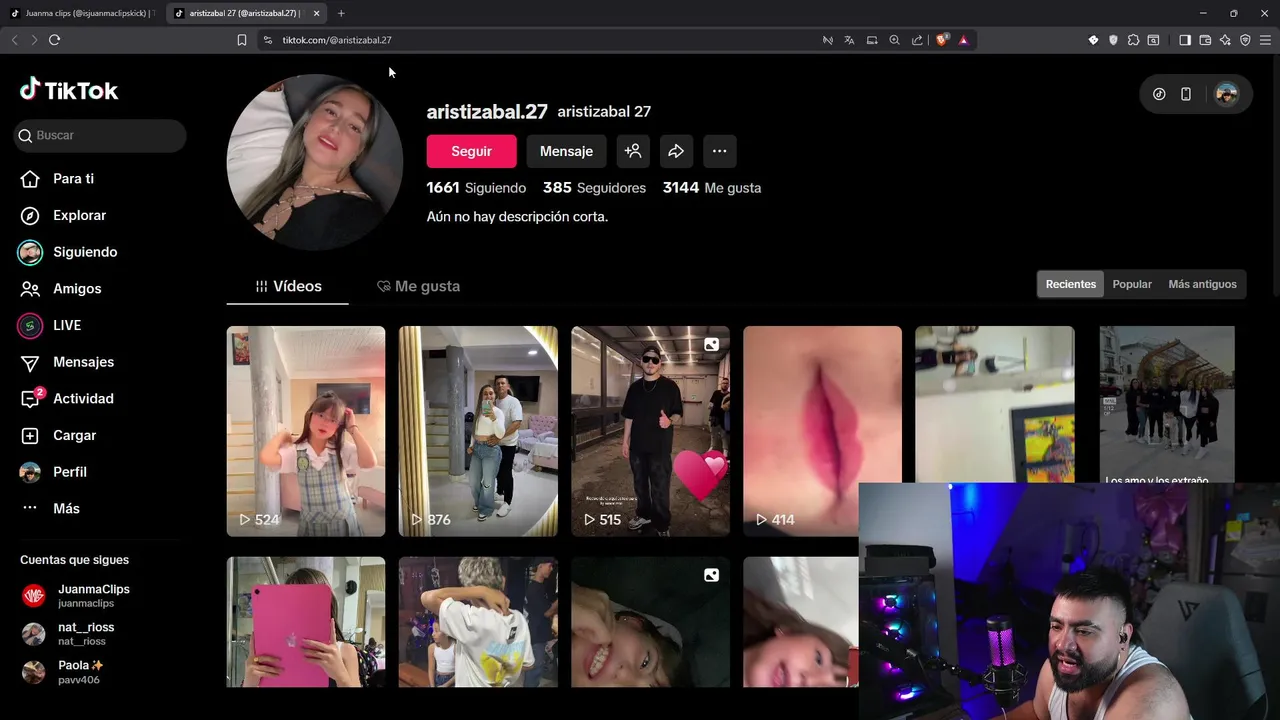Click the profile avatar picture
This screenshot has height=720, width=1280.
[315, 162]
